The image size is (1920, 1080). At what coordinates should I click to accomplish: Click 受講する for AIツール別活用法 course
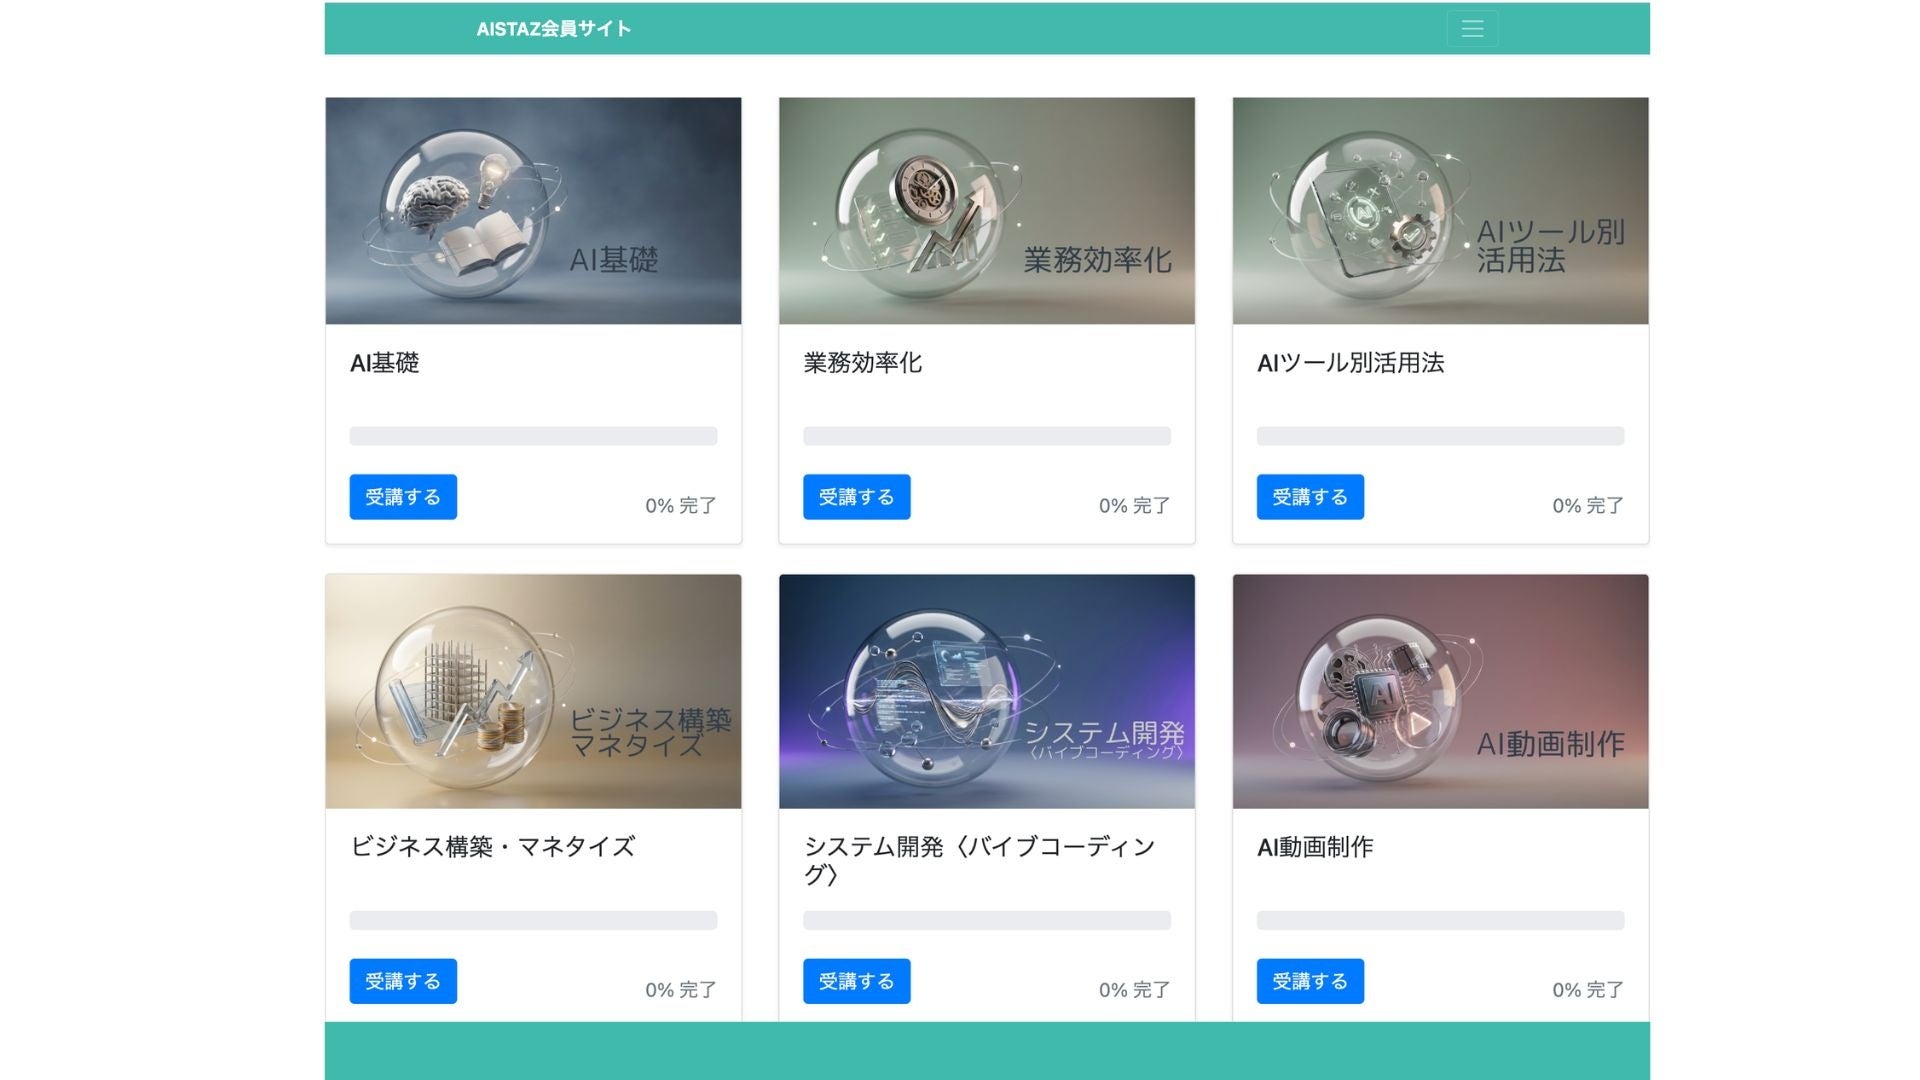[x=1310, y=497]
